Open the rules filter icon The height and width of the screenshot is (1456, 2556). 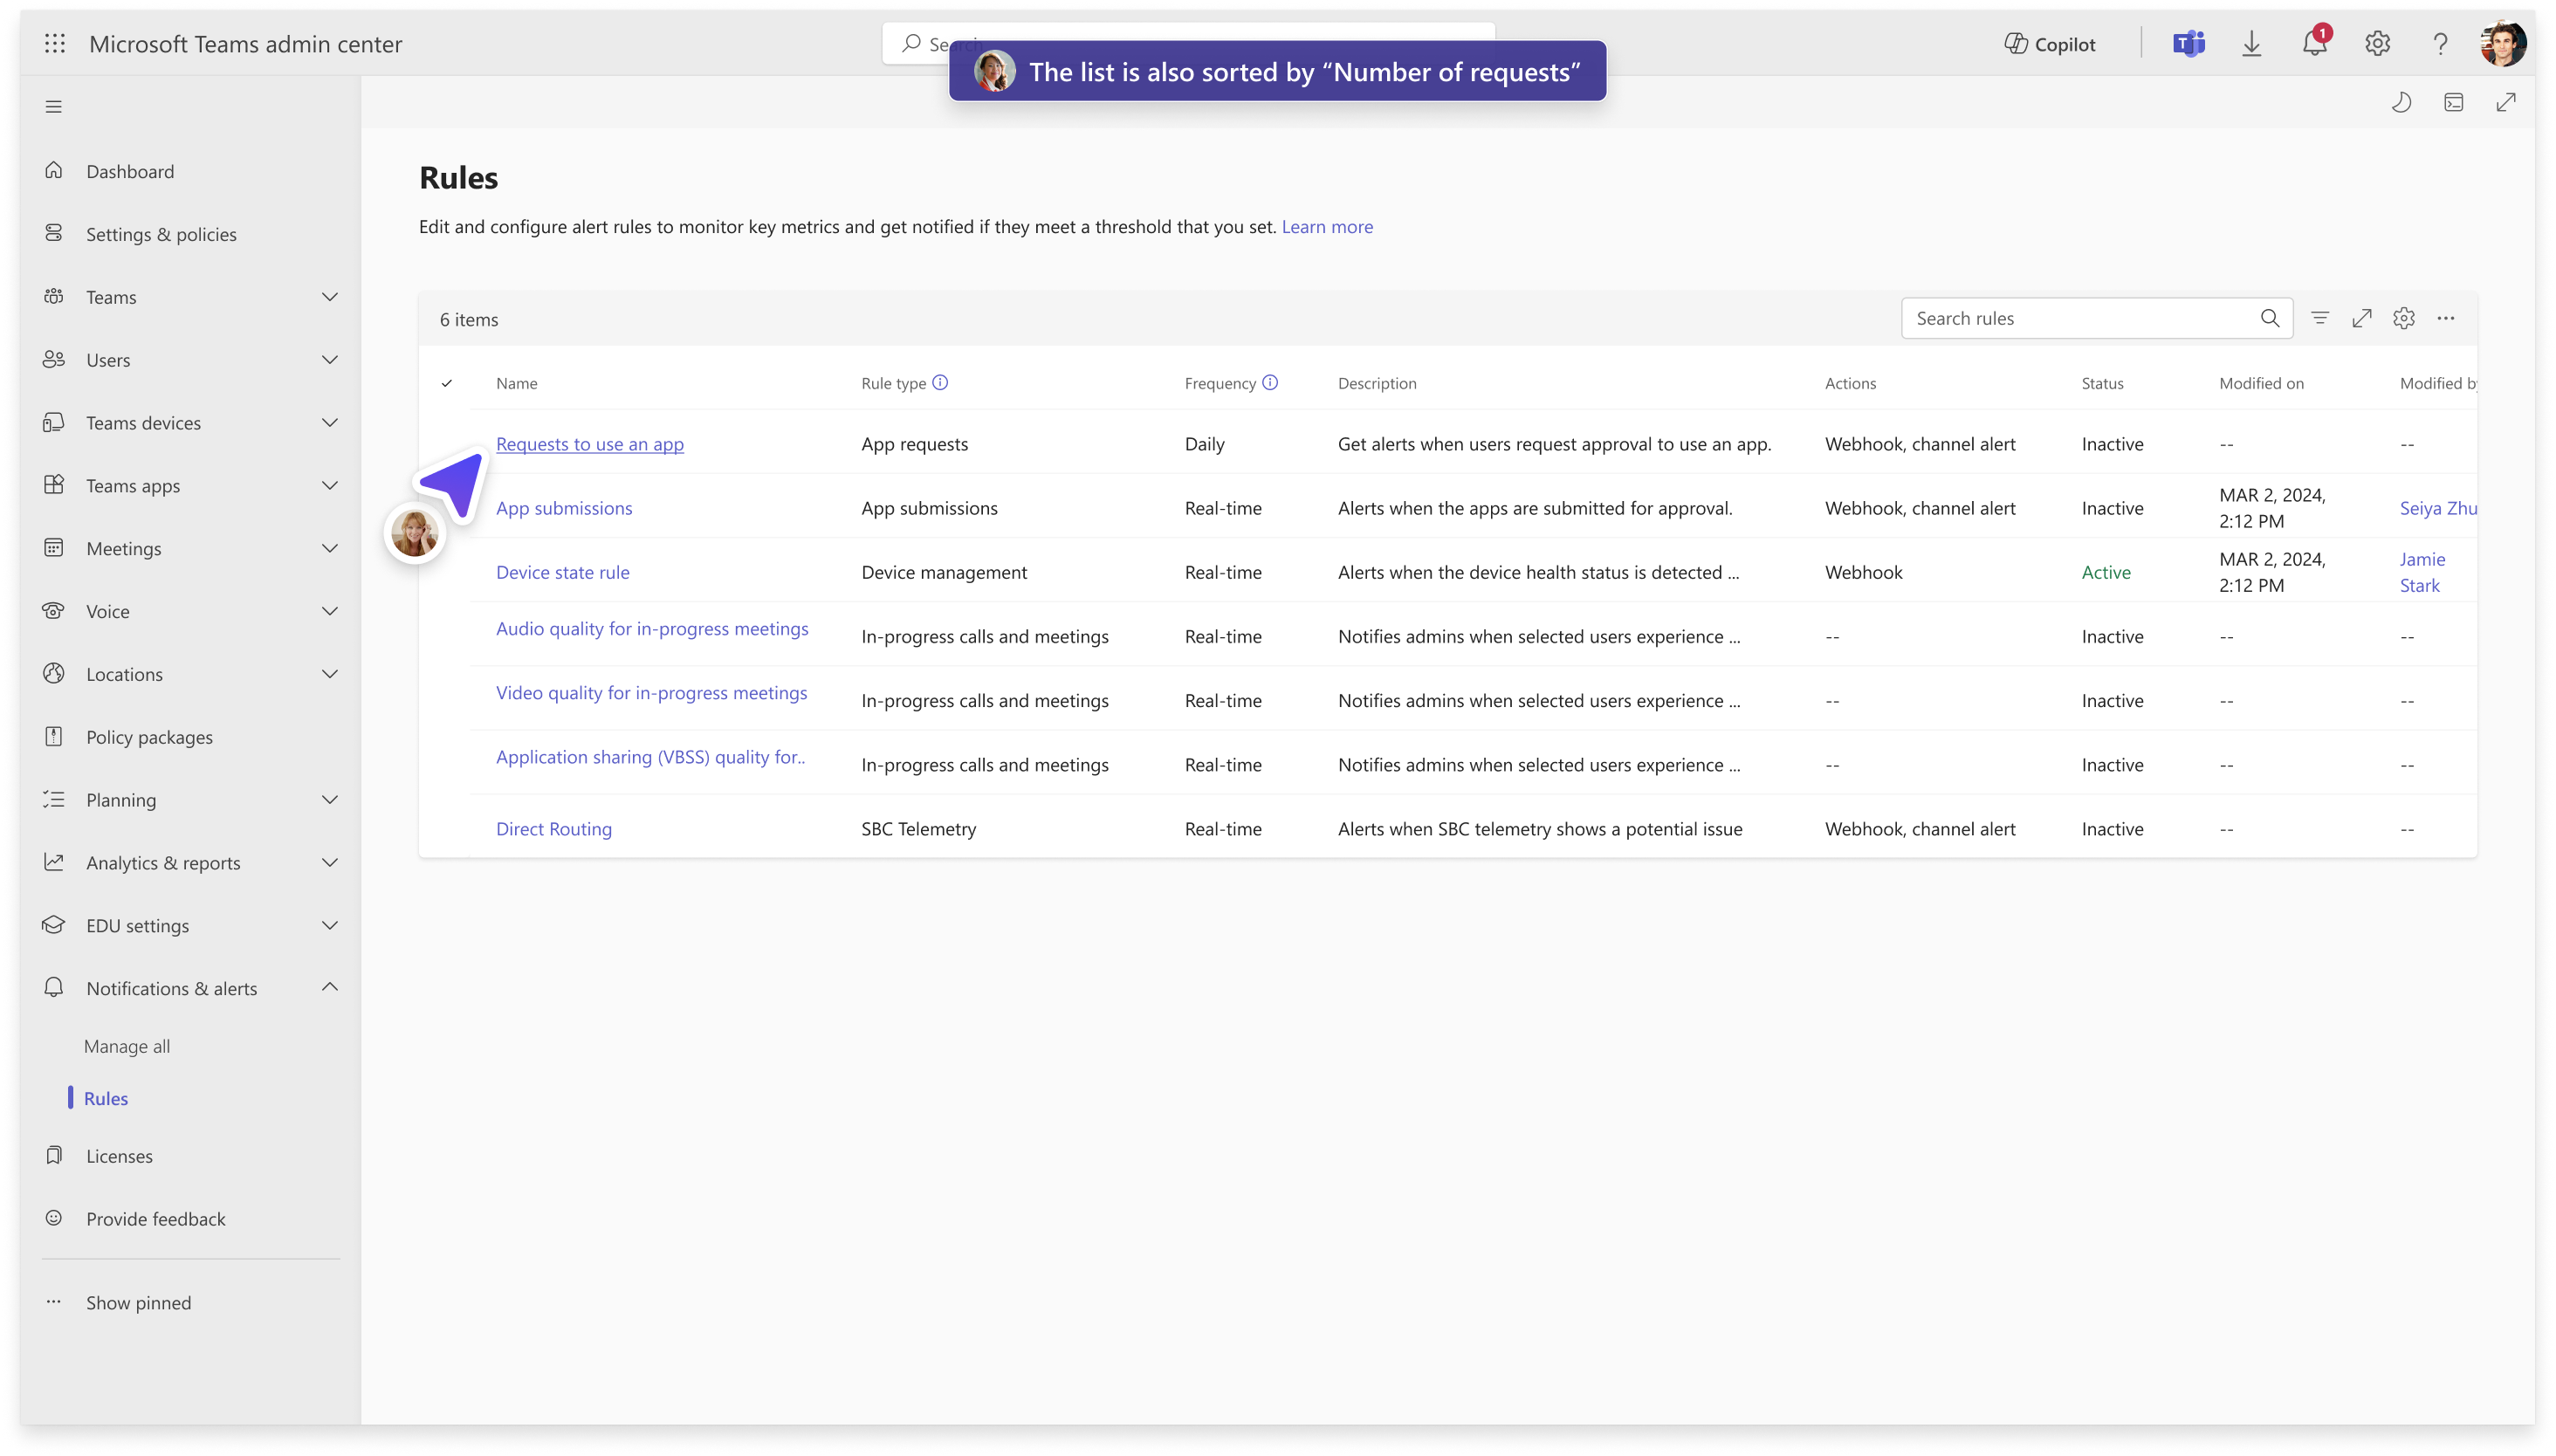coord(2320,318)
